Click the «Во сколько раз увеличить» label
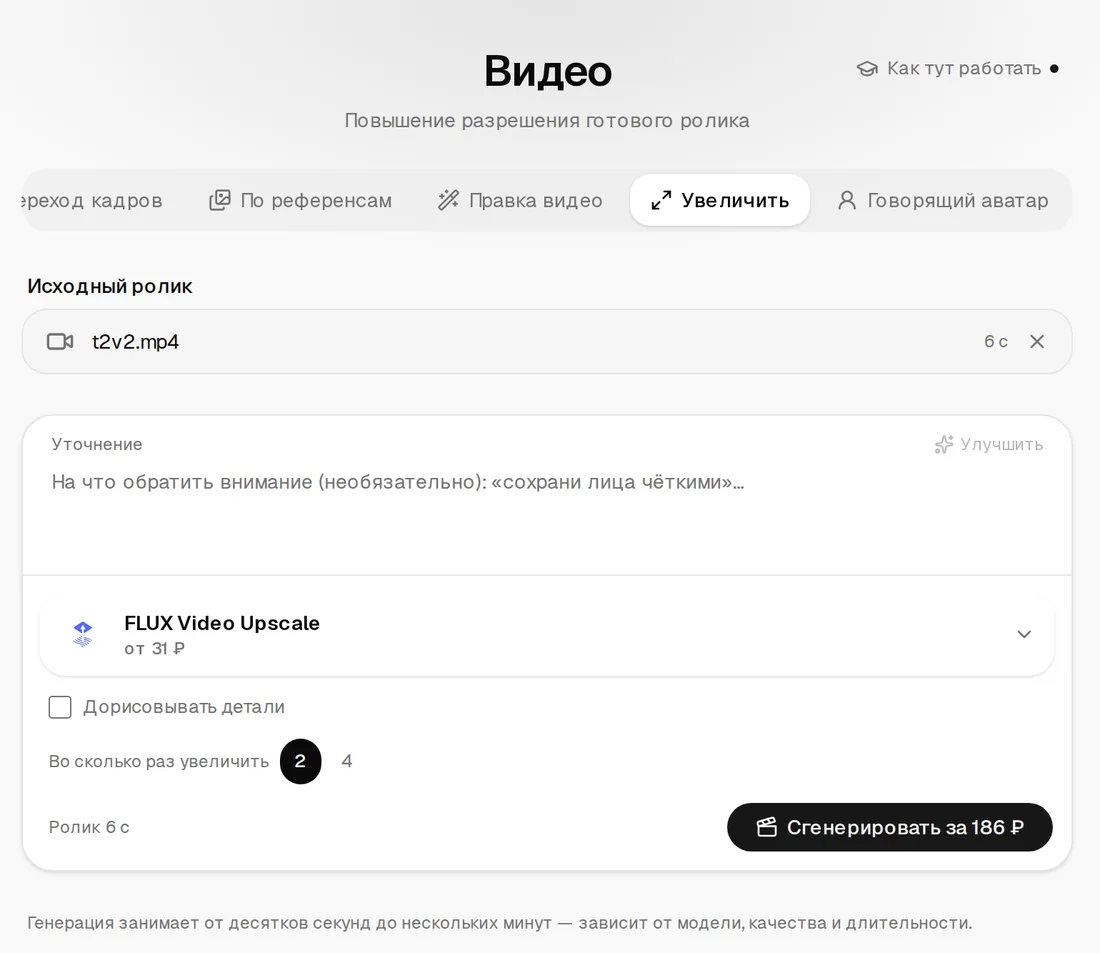The height and width of the screenshot is (953, 1100). (159, 761)
